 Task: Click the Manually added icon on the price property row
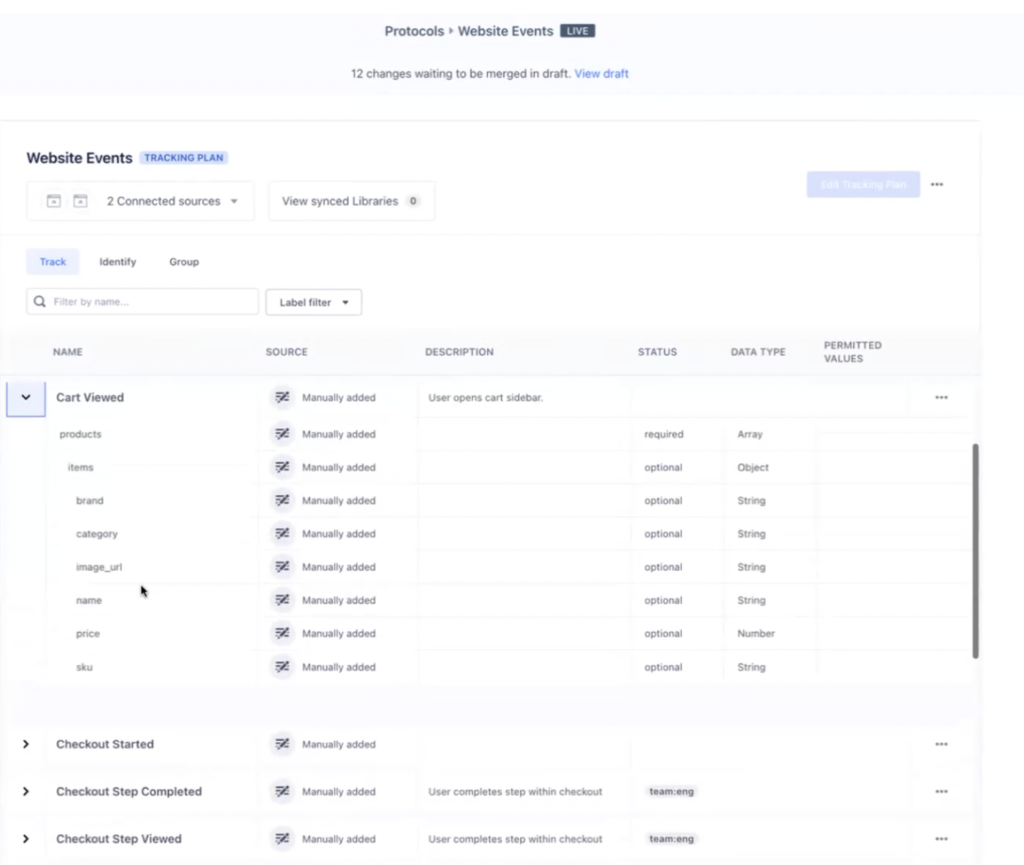(283, 633)
